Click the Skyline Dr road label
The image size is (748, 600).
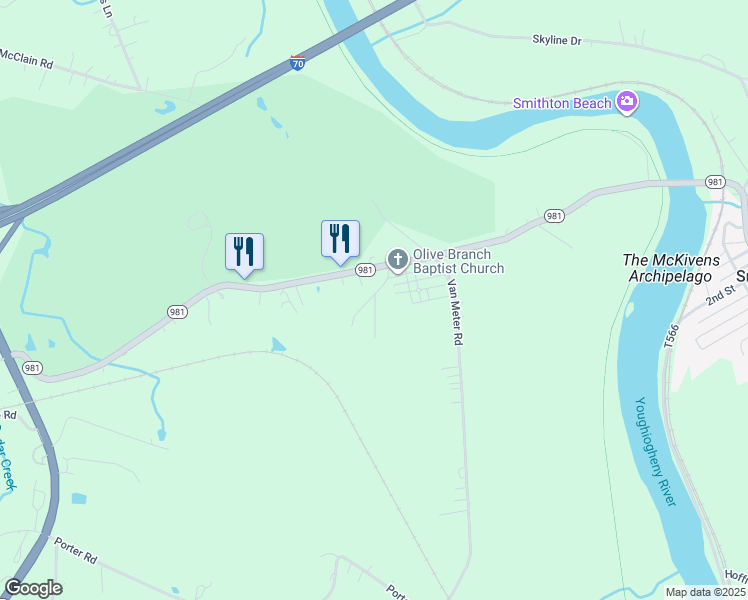pyautogui.click(x=557, y=40)
